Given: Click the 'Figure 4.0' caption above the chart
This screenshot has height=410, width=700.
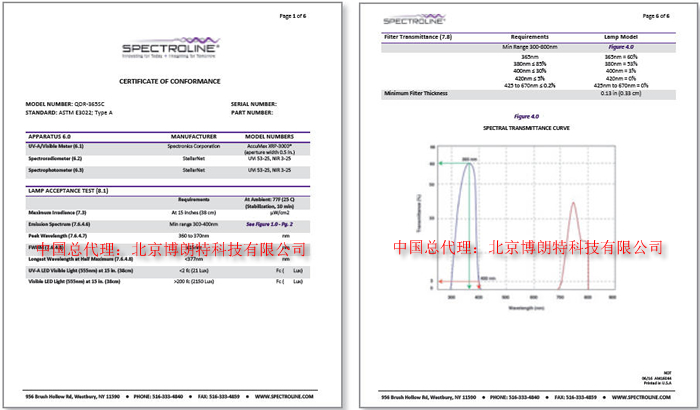Looking at the screenshot, I should (x=526, y=117).
